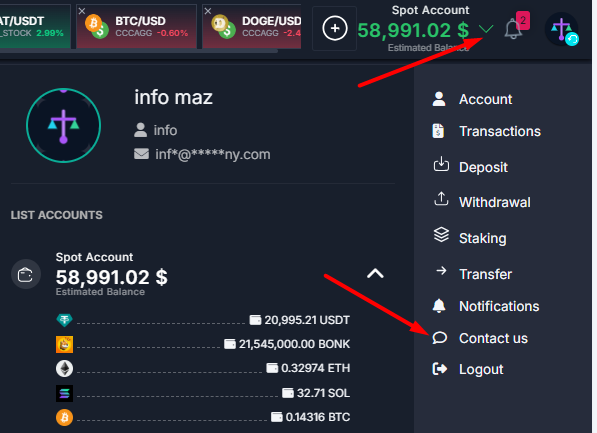The height and width of the screenshot is (433, 597).
Task: Select the BONK balance row
Action: coord(203,344)
